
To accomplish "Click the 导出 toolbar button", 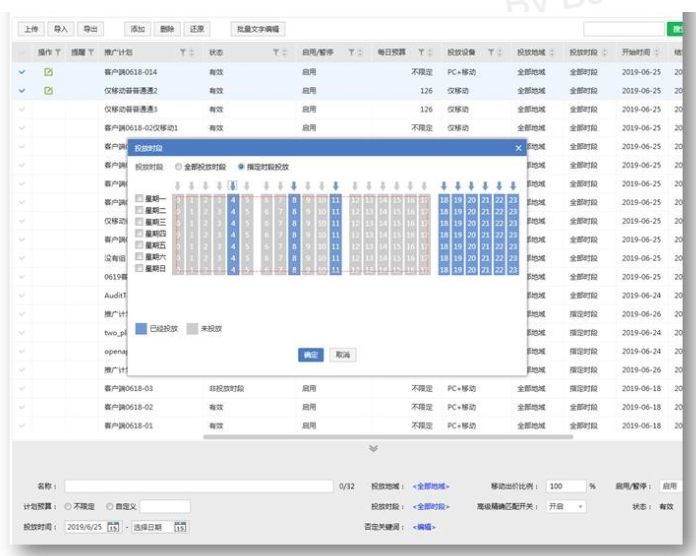I will point(91,29).
